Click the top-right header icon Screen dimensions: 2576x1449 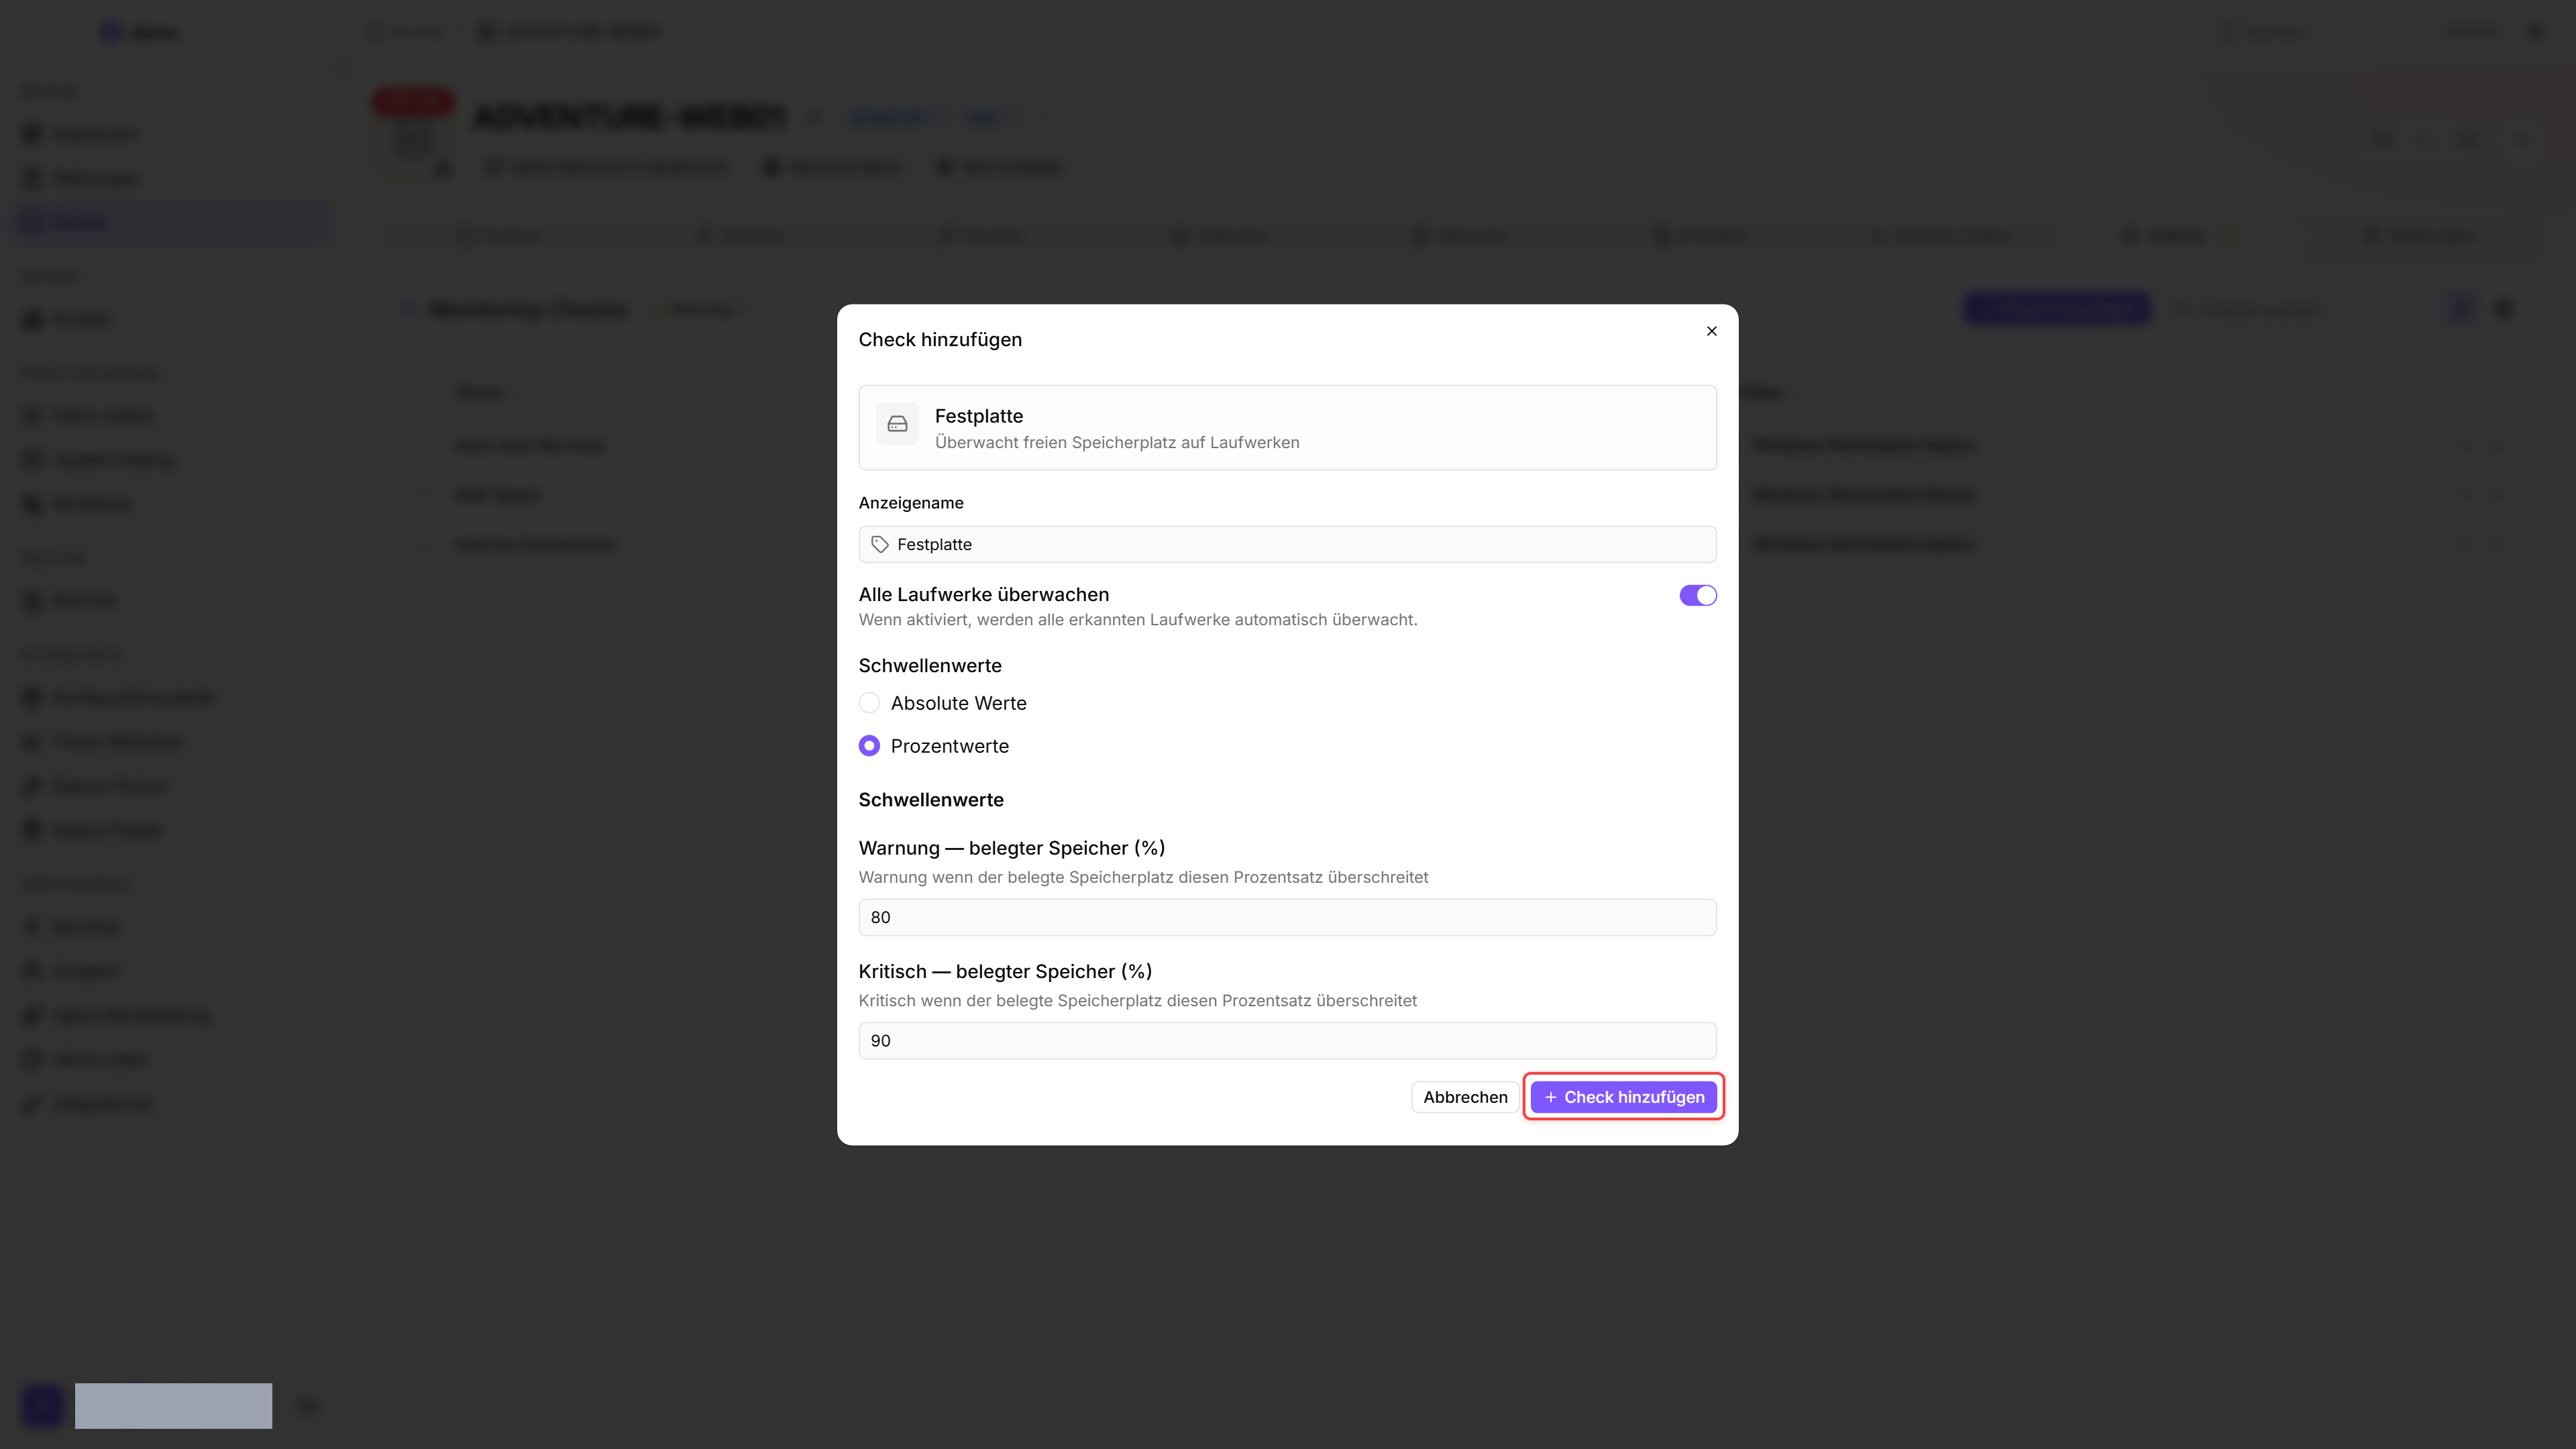(2536, 32)
